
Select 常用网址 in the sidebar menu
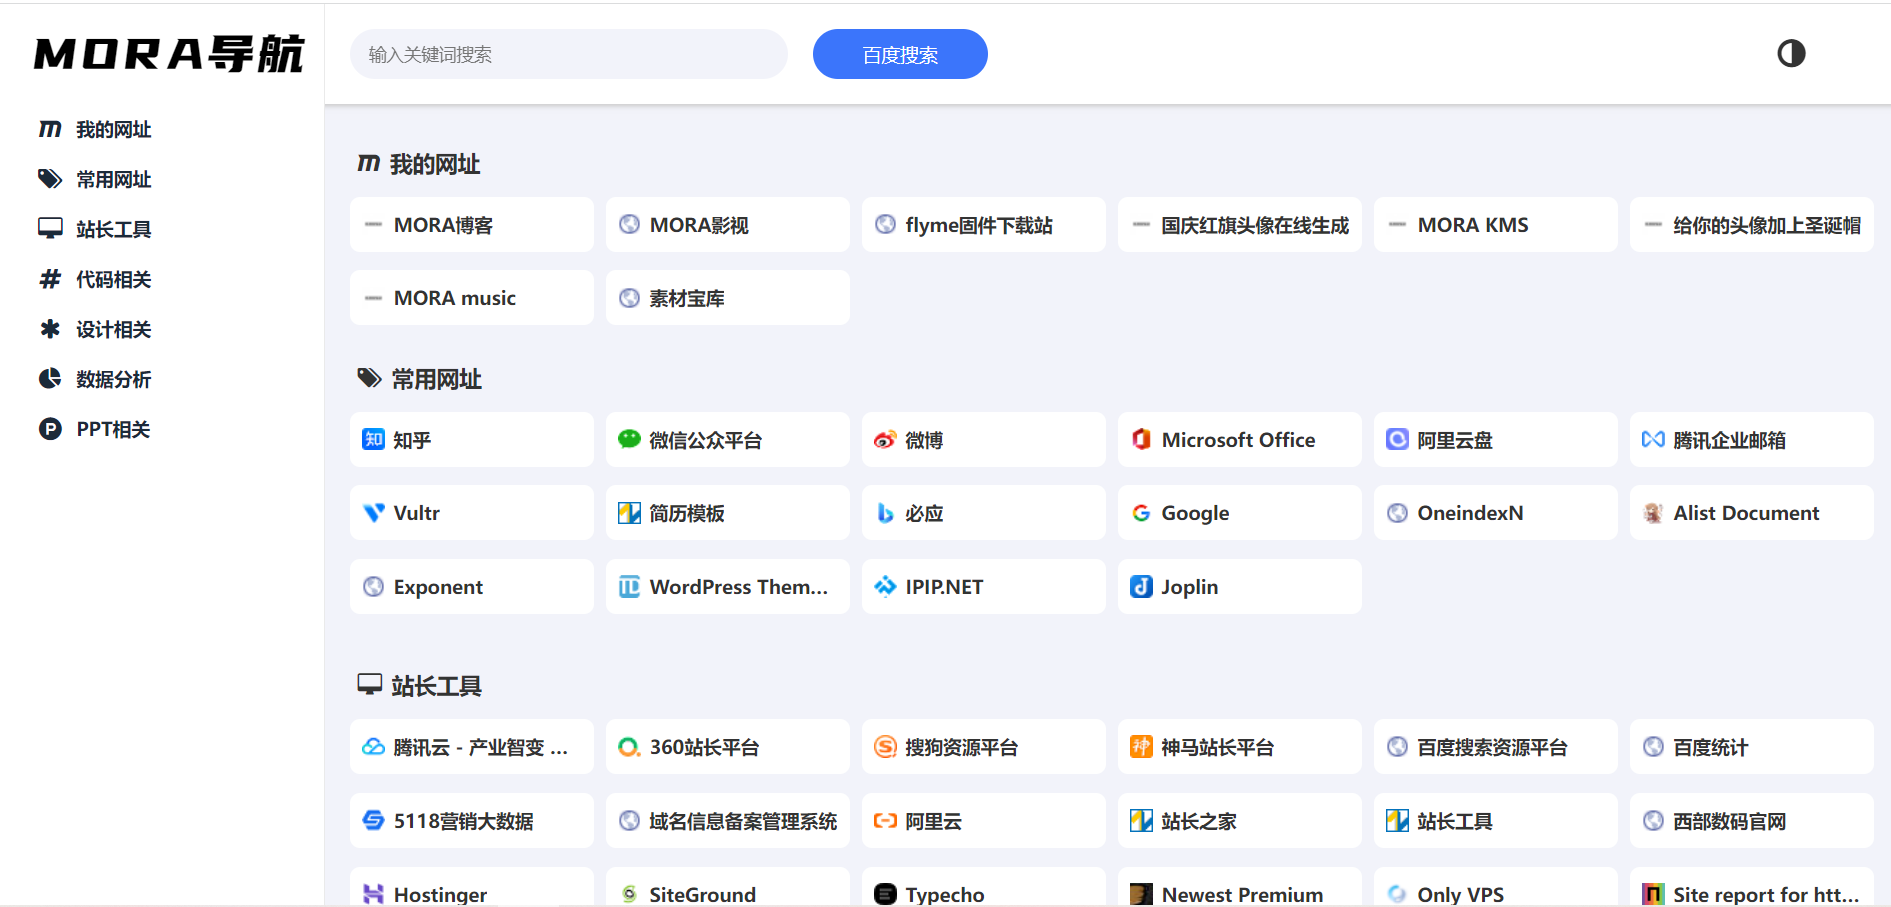113,180
